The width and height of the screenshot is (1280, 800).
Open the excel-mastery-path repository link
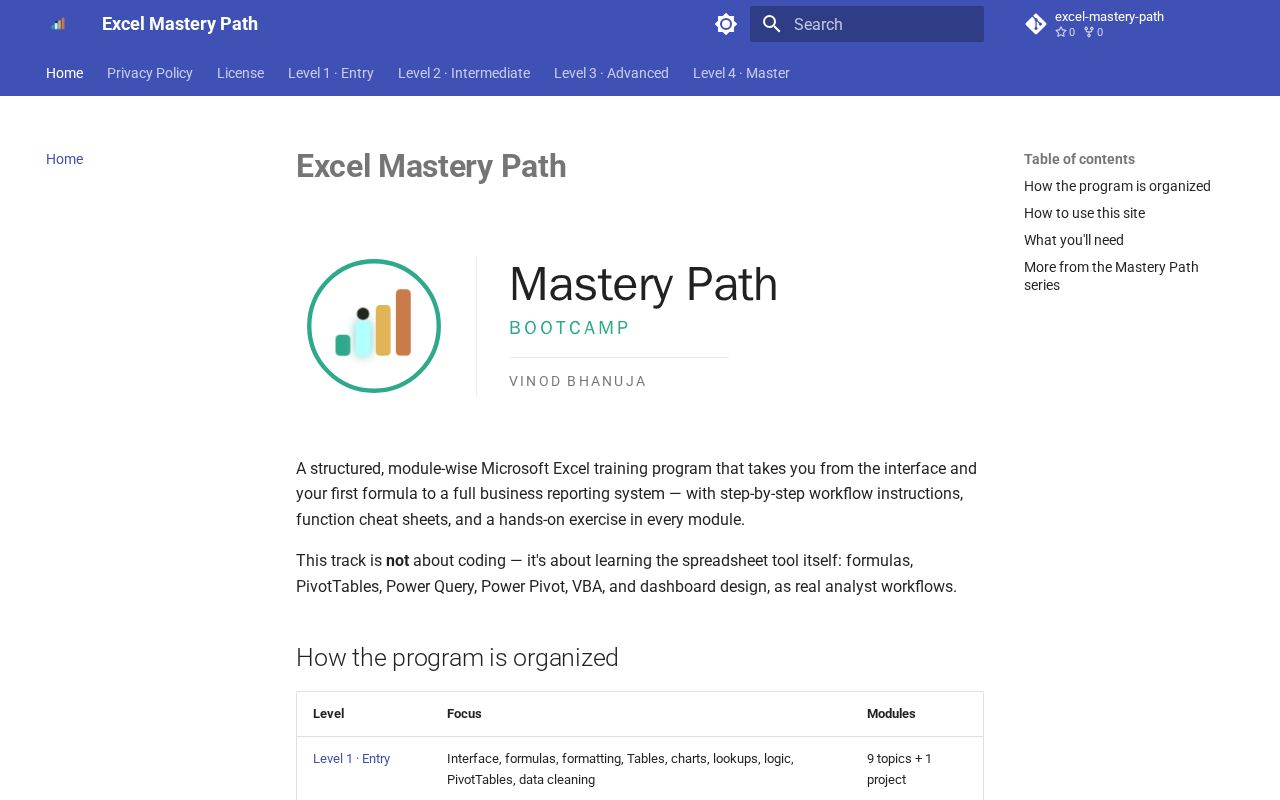1109,24
